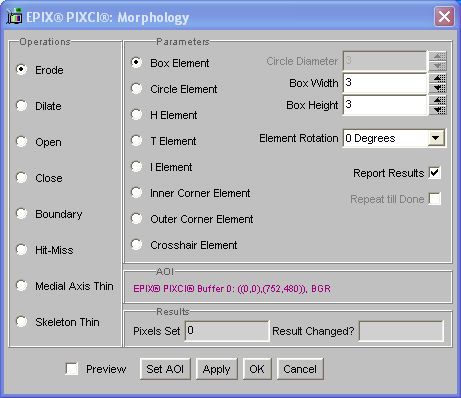
Task: Choose the Close operation radio button
Action: [x=22, y=178]
